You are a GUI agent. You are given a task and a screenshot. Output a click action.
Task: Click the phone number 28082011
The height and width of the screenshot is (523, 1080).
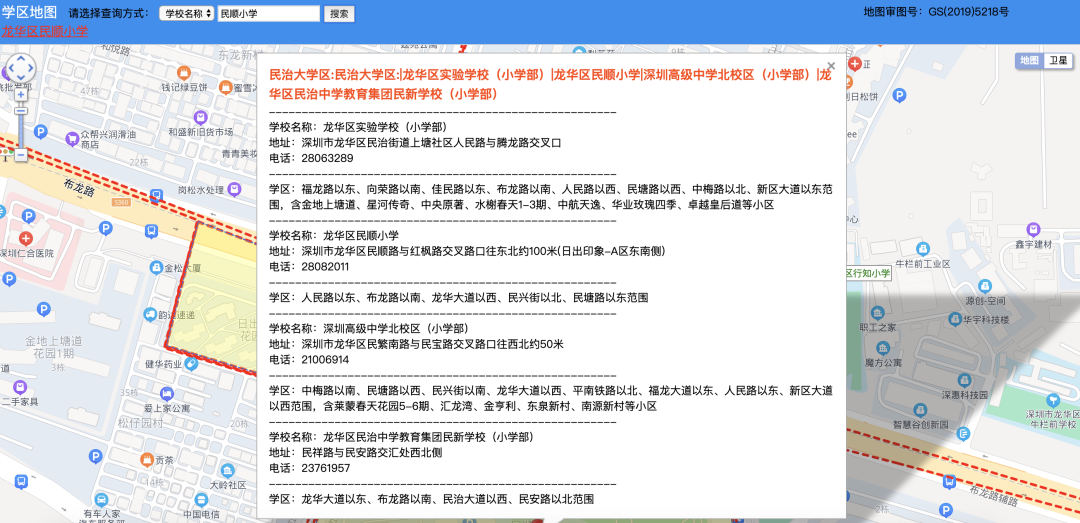tap(325, 267)
